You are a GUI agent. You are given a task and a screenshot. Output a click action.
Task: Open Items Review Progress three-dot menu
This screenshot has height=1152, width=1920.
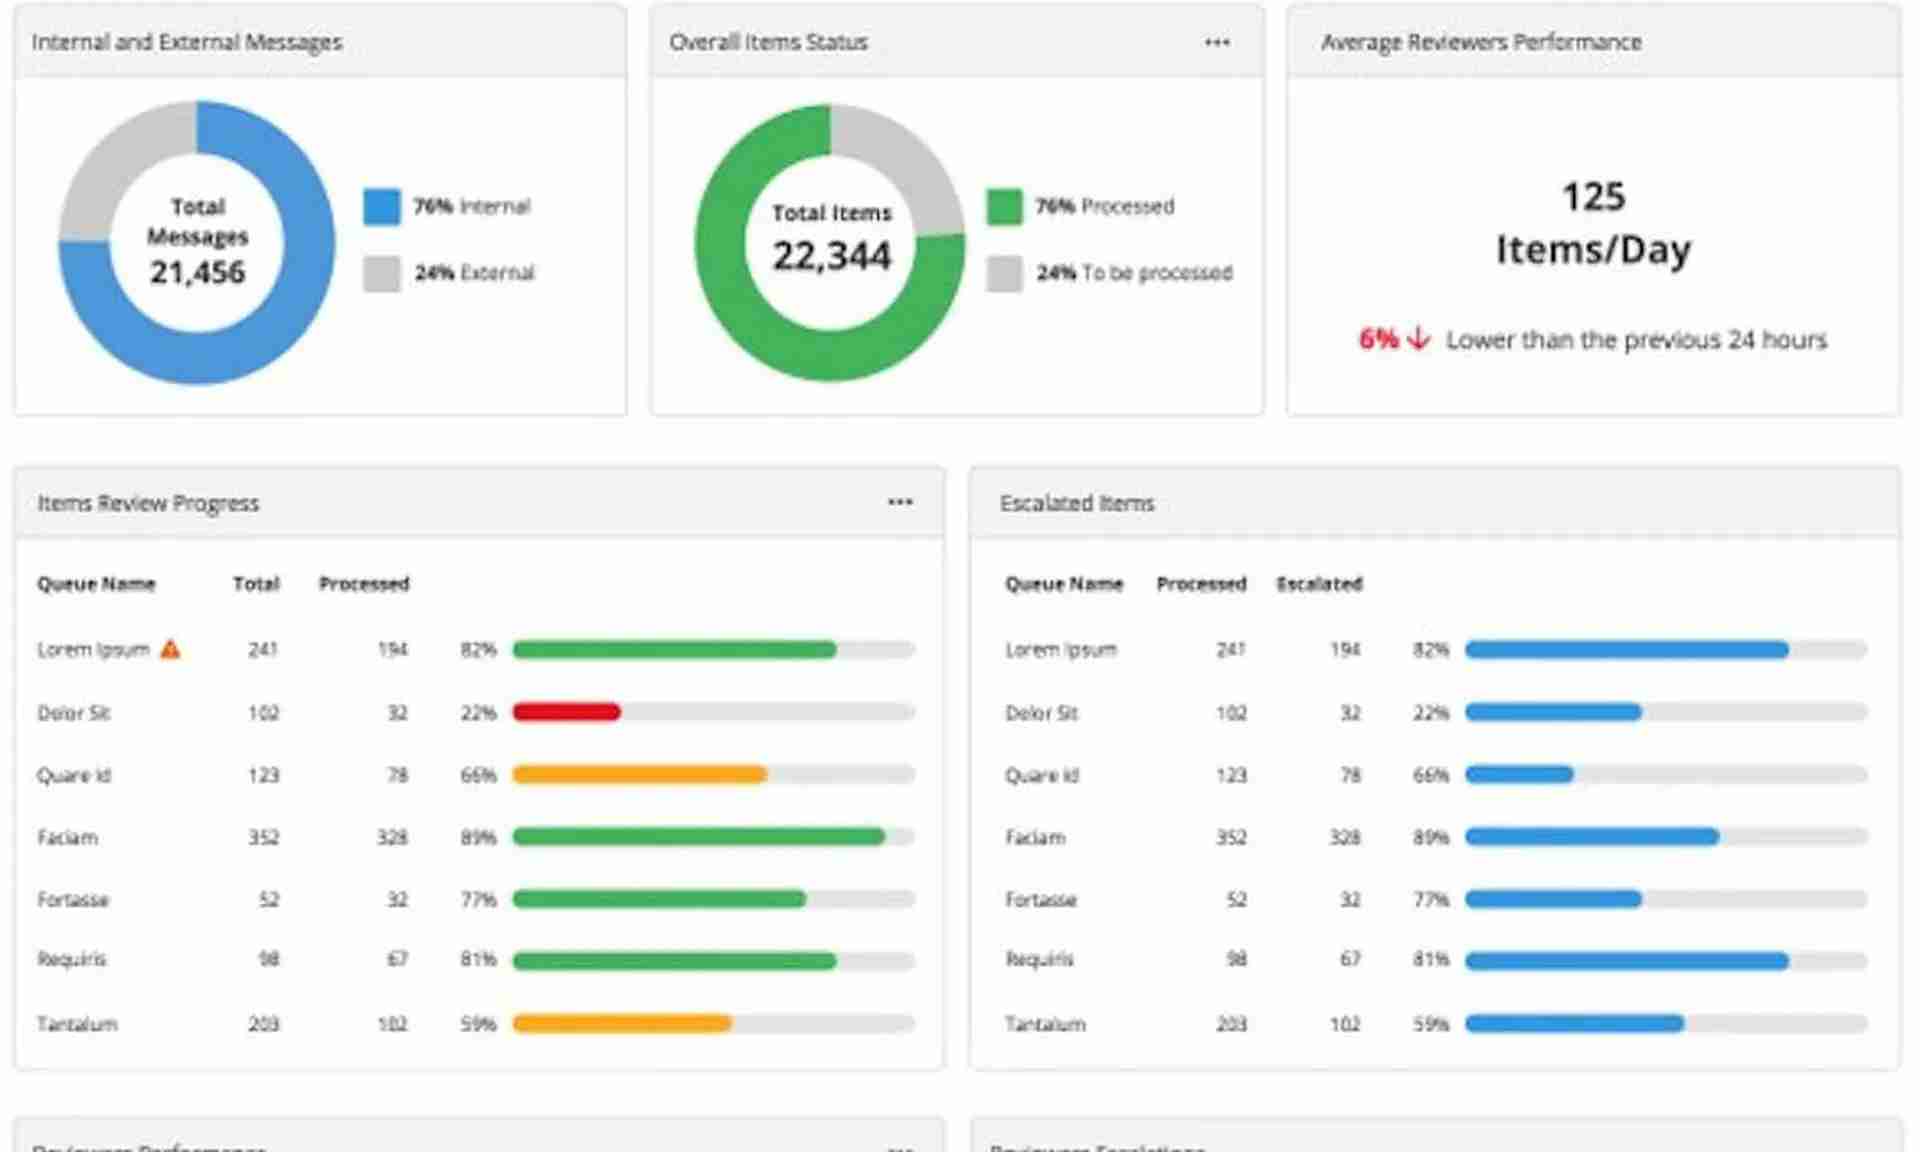[899, 502]
